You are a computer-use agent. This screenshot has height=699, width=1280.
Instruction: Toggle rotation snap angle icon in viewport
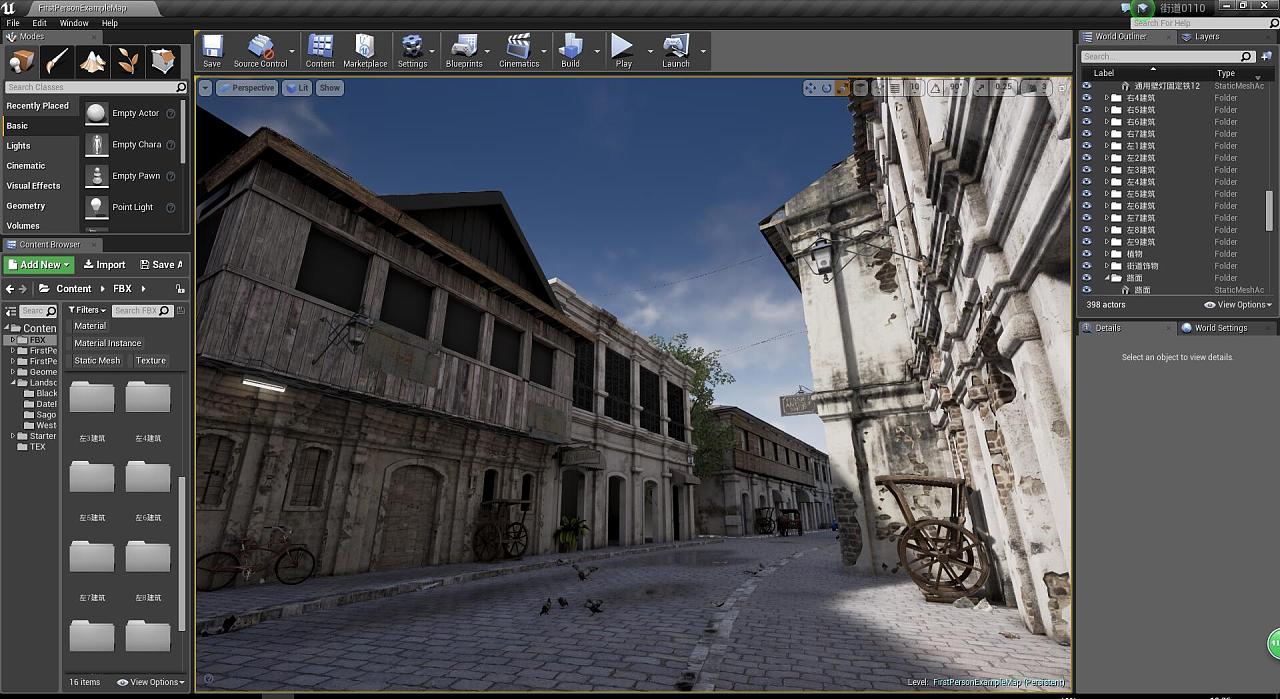pos(936,88)
